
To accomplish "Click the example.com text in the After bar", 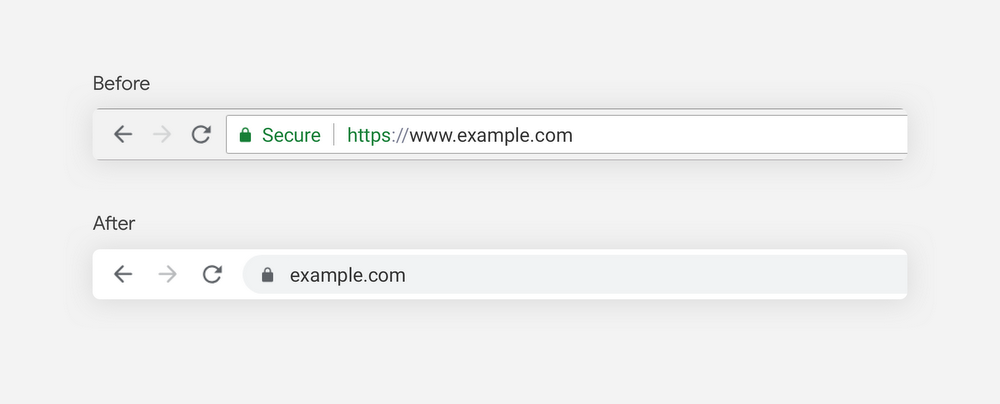I will [348, 275].
